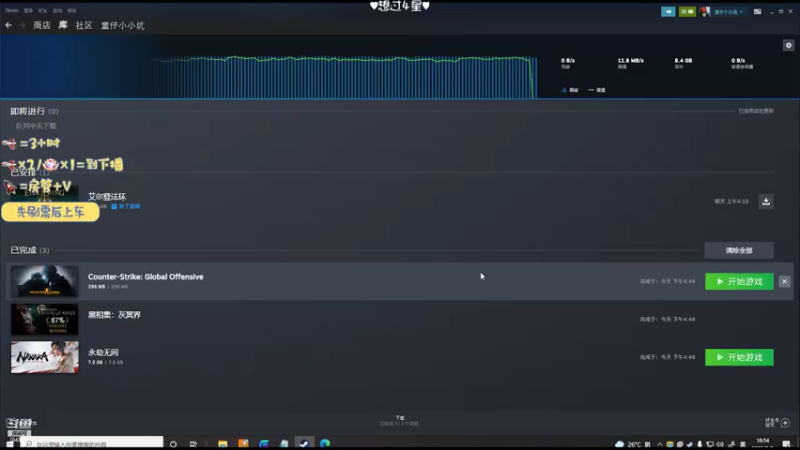Click the 11.8 MB/s peak speed stat
This screenshot has height=450, width=800.
click(630, 63)
